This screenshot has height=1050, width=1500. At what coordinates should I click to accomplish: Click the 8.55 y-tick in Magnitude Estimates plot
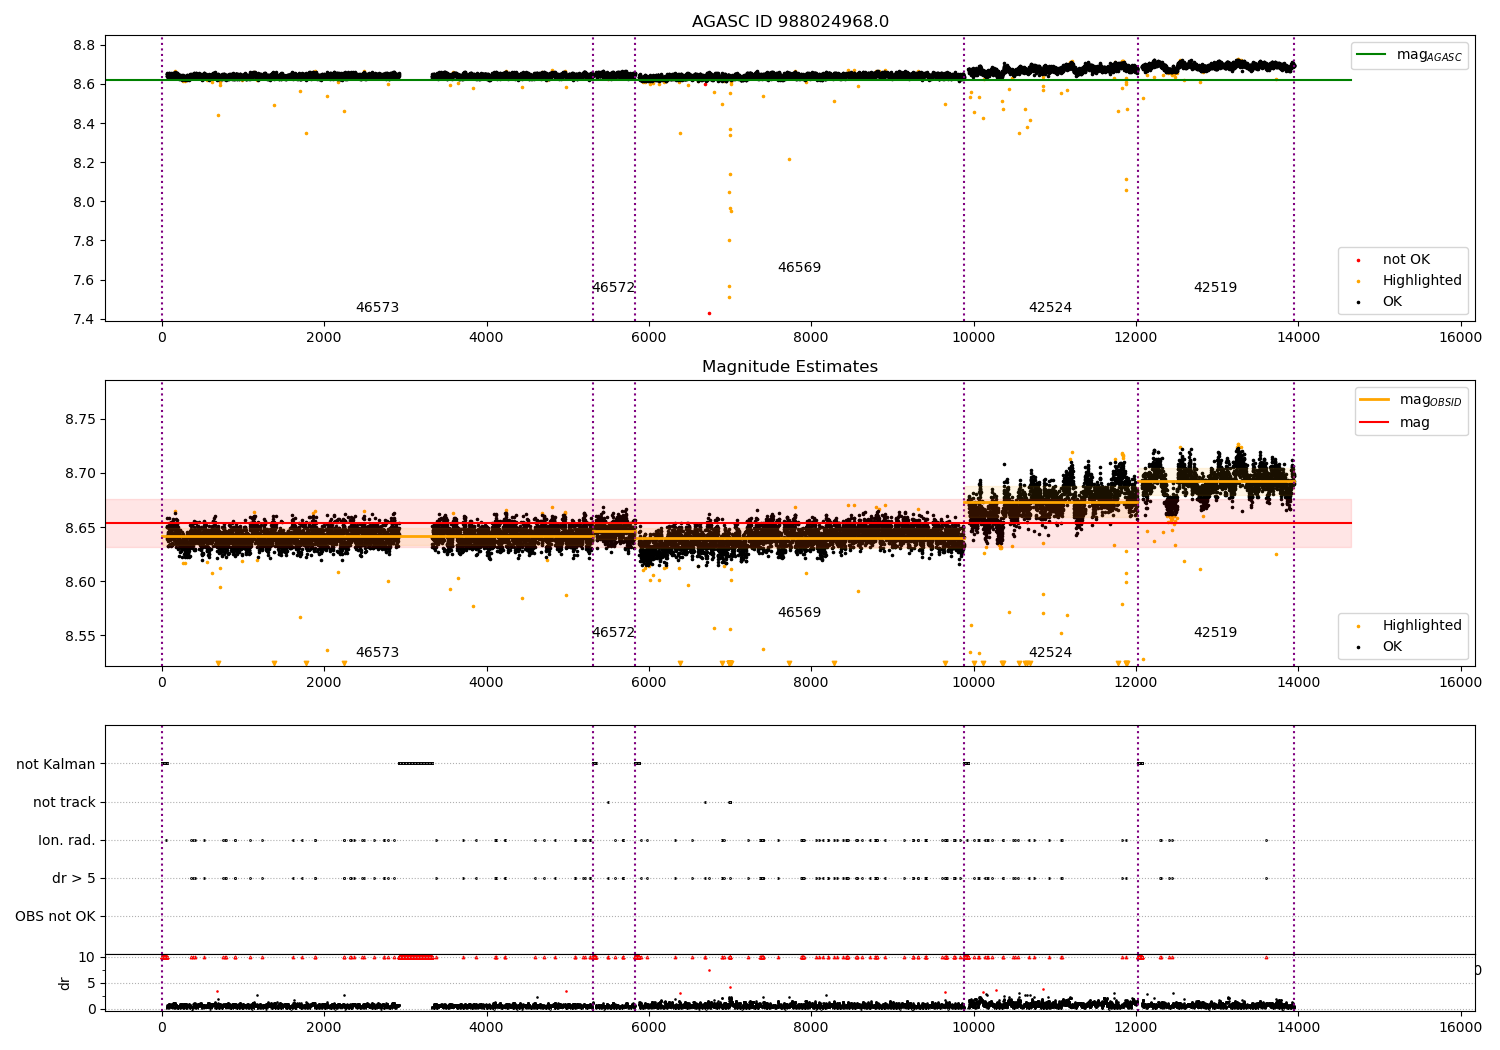coord(81,636)
